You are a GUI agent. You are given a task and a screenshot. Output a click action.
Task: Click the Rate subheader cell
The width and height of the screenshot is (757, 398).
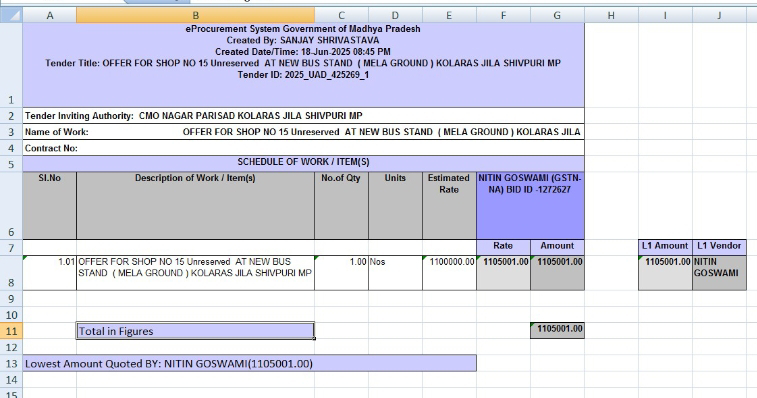pyautogui.click(x=504, y=248)
